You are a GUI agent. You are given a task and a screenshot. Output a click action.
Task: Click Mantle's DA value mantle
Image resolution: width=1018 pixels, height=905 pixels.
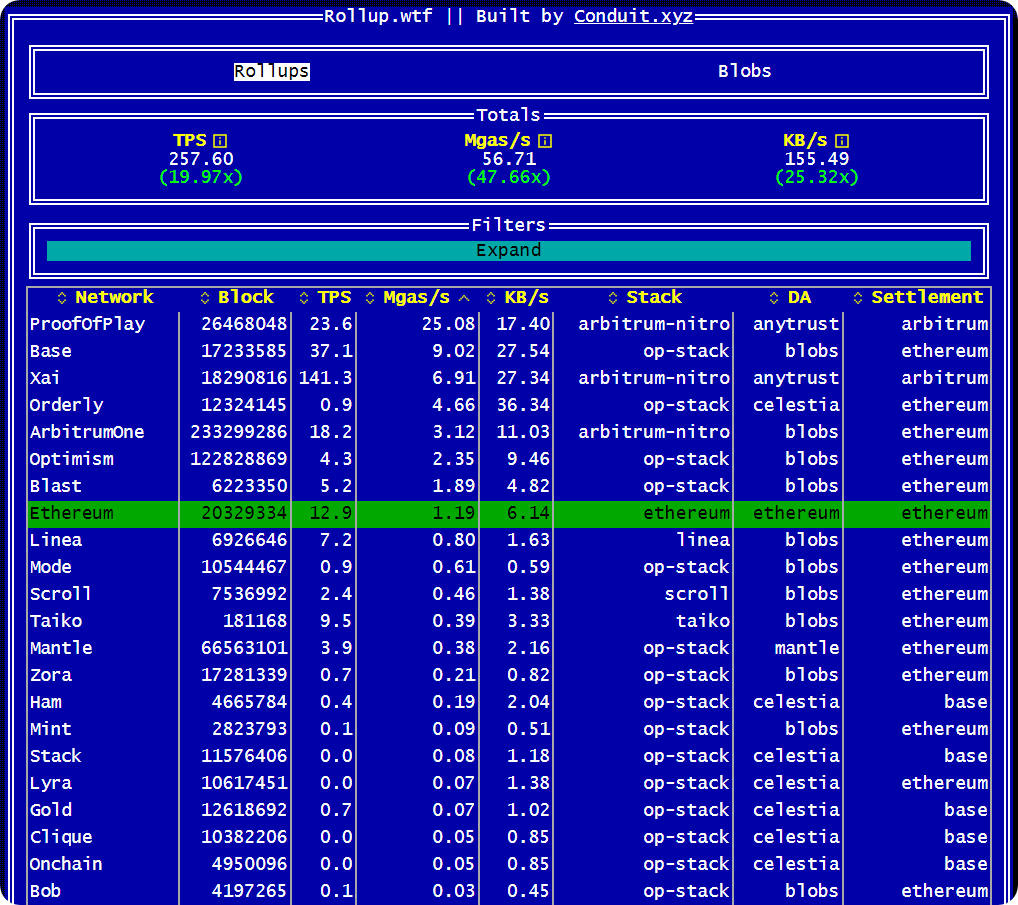(x=807, y=648)
